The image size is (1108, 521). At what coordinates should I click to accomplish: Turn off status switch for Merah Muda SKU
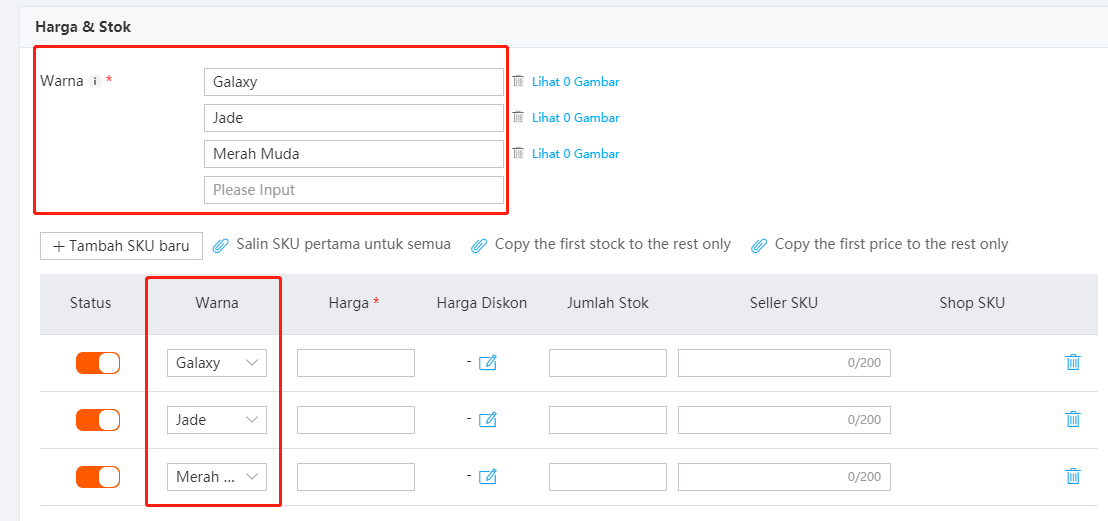[x=98, y=477]
